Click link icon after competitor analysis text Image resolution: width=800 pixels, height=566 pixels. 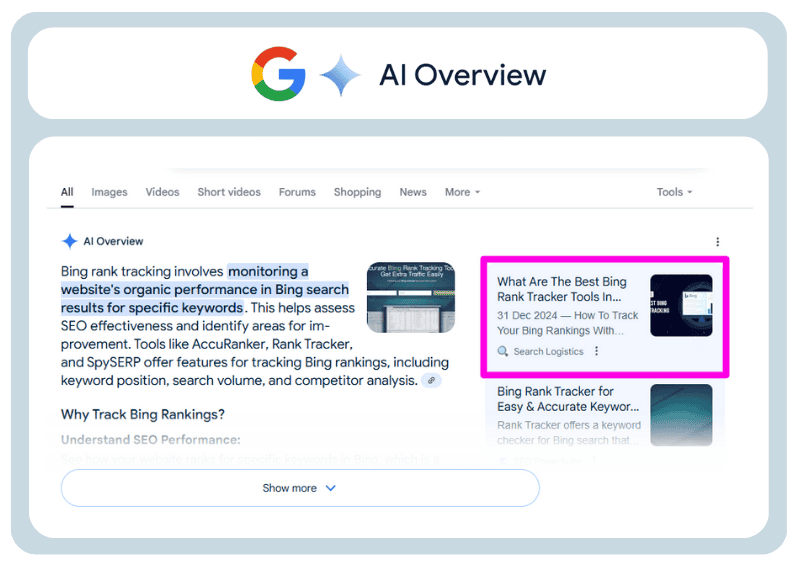(431, 380)
